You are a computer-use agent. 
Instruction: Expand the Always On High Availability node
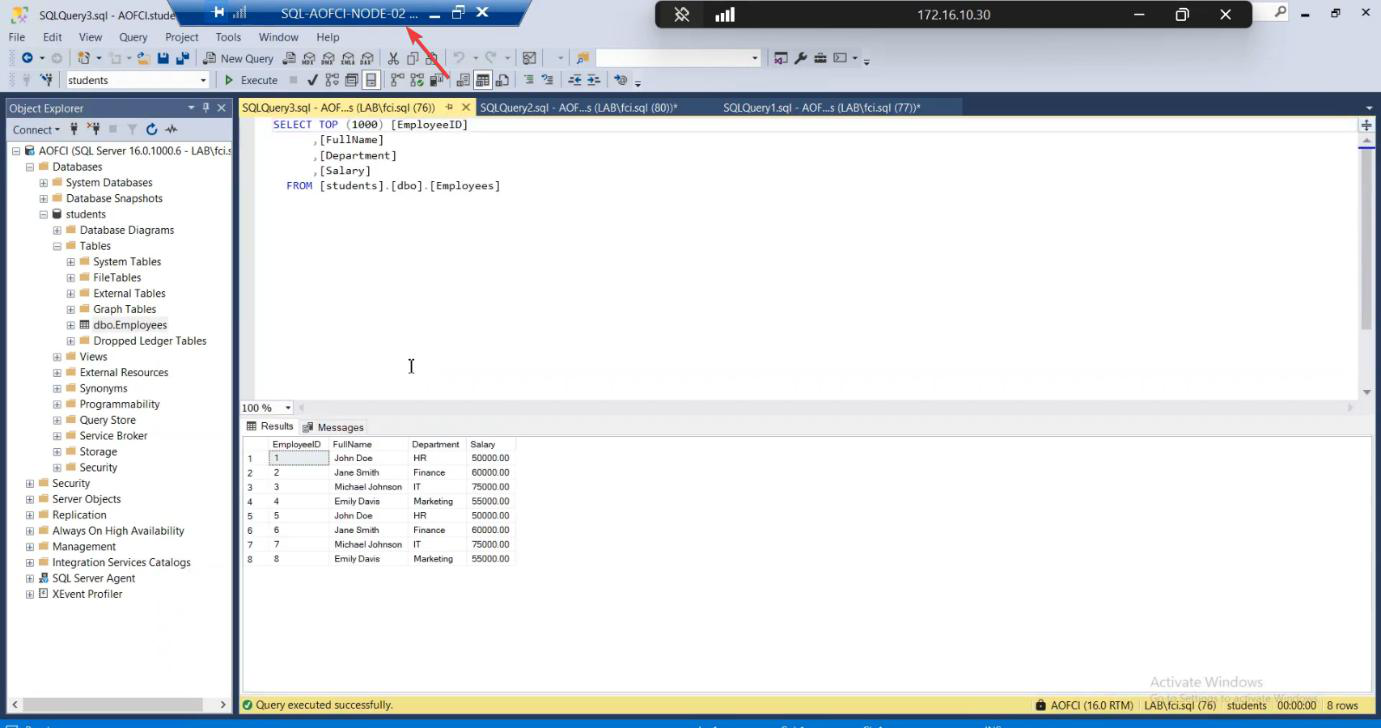[x=29, y=531]
